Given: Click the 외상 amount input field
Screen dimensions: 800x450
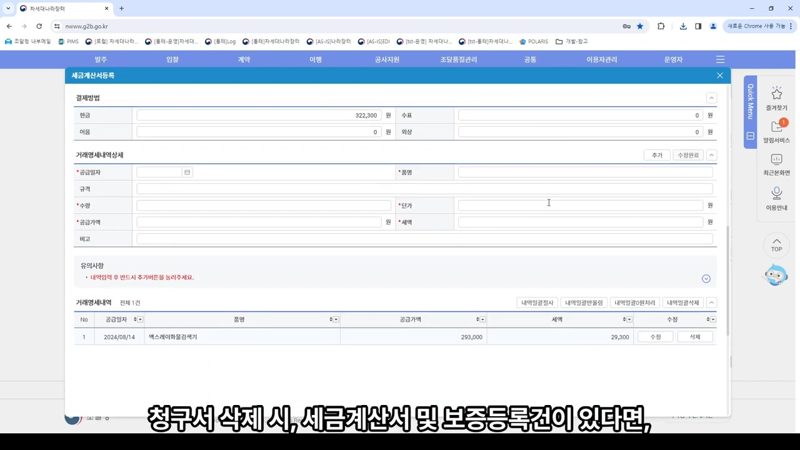Looking at the screenshot, I should click(x=581, y=132).
